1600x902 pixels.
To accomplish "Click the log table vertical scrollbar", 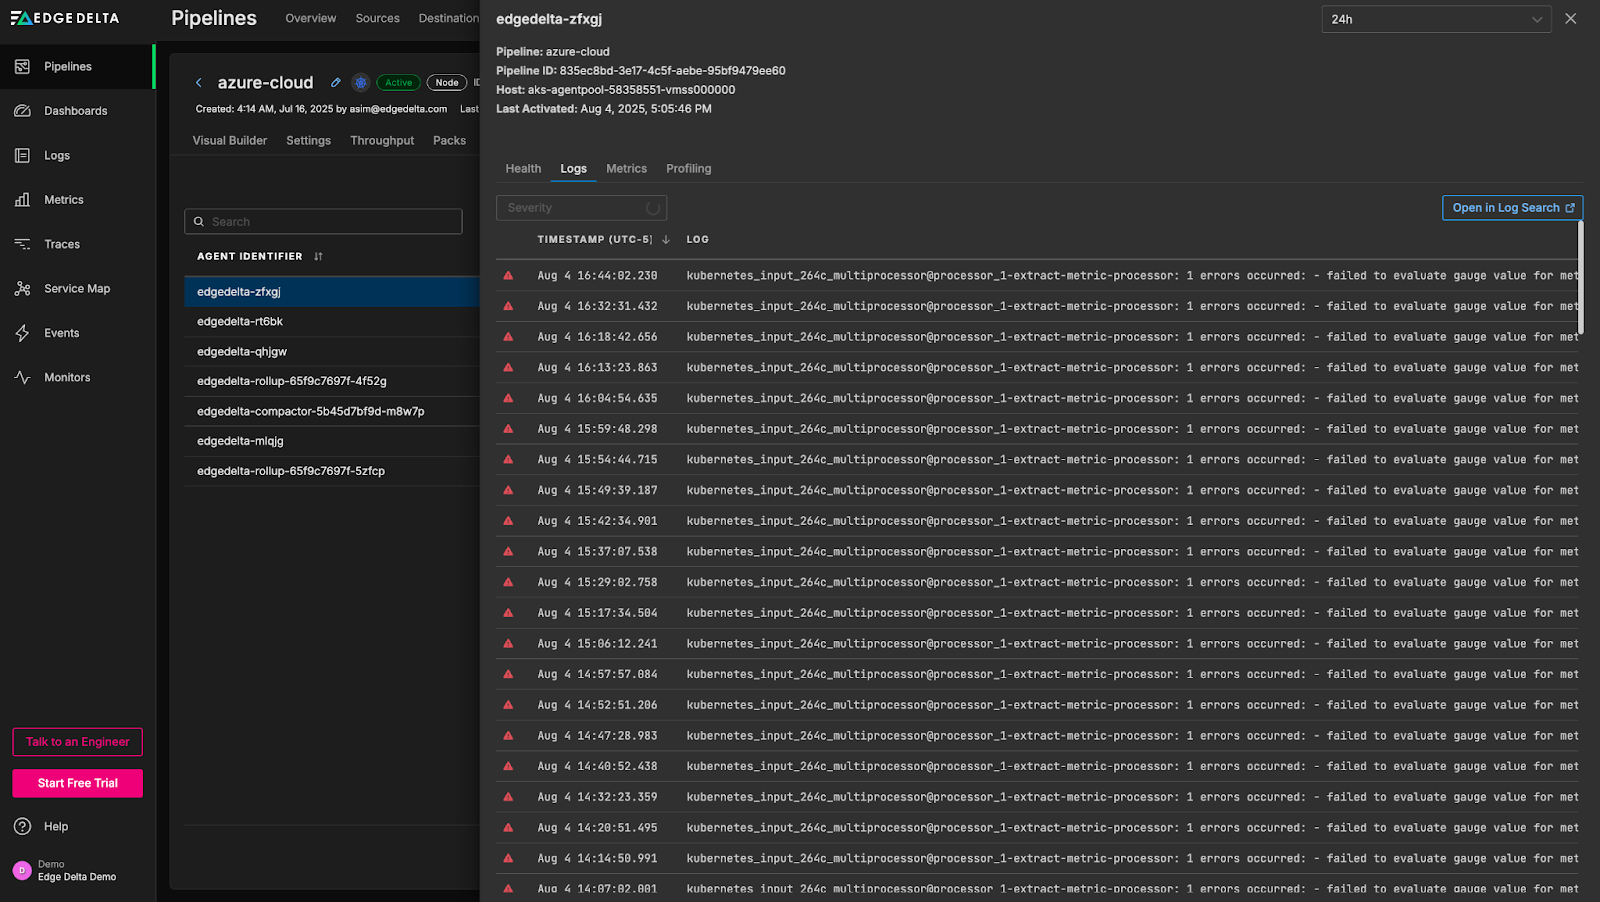I will point(1580,278).
